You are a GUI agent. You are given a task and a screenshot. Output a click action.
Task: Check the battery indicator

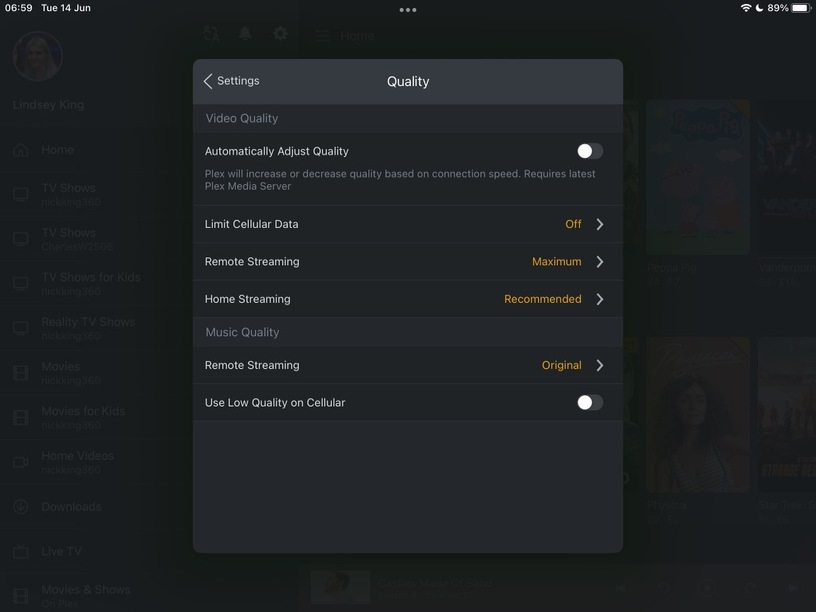coord(801,8)
